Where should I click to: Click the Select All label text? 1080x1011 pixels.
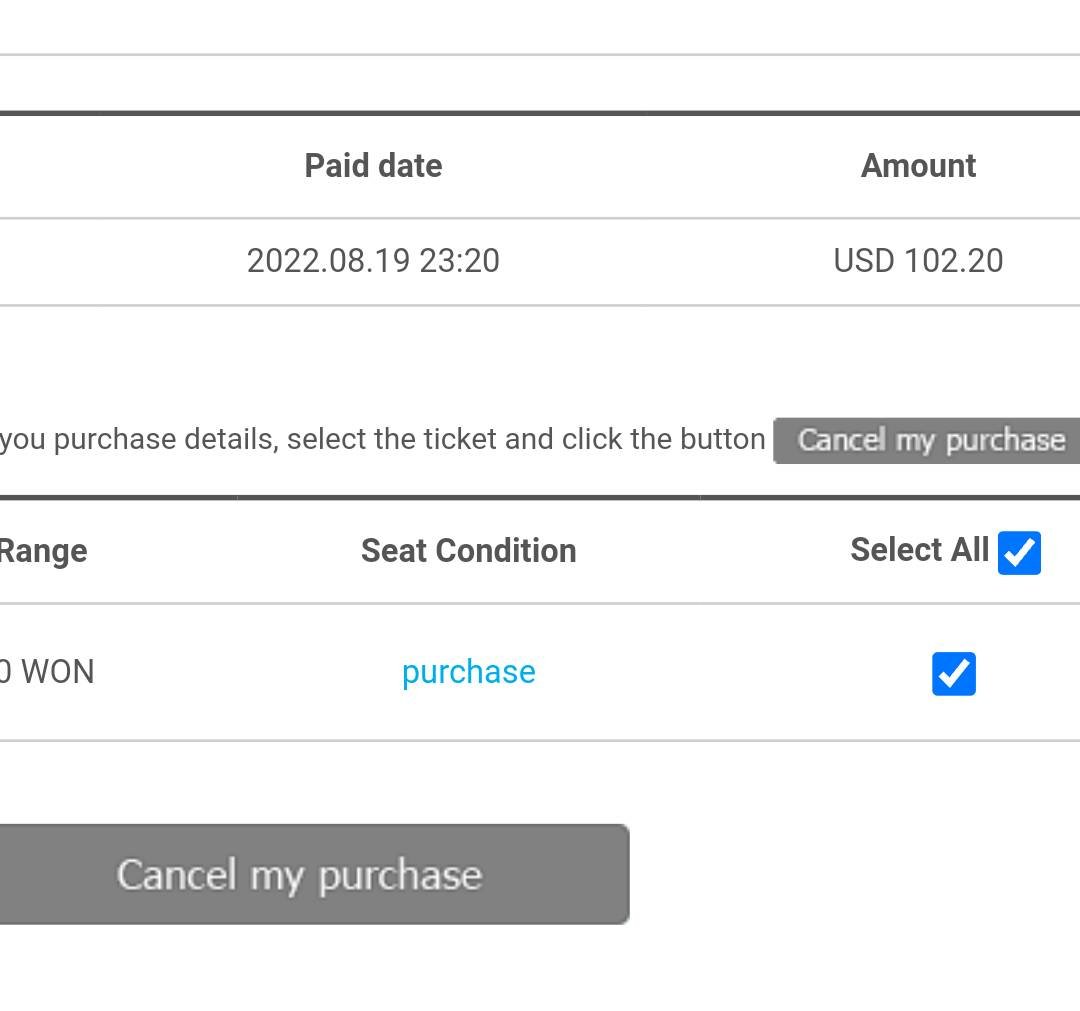(x=919, y=550)
